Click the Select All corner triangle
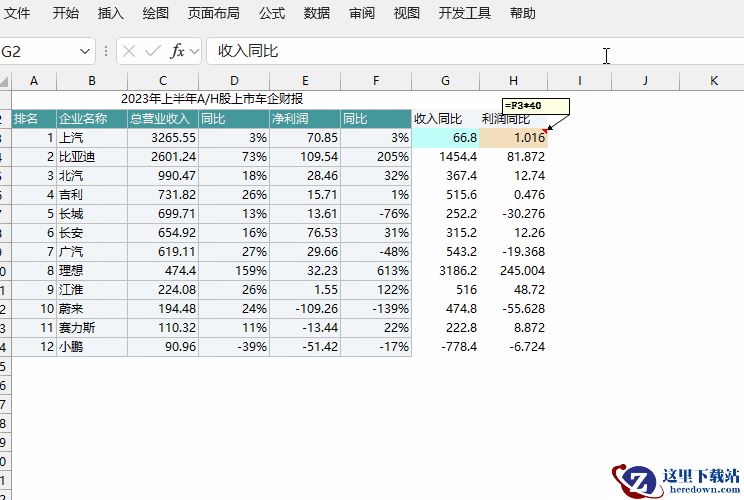Image resolution: width=744 pixels, height=500 pixels. pyautogui.click(x=5, y=81)
